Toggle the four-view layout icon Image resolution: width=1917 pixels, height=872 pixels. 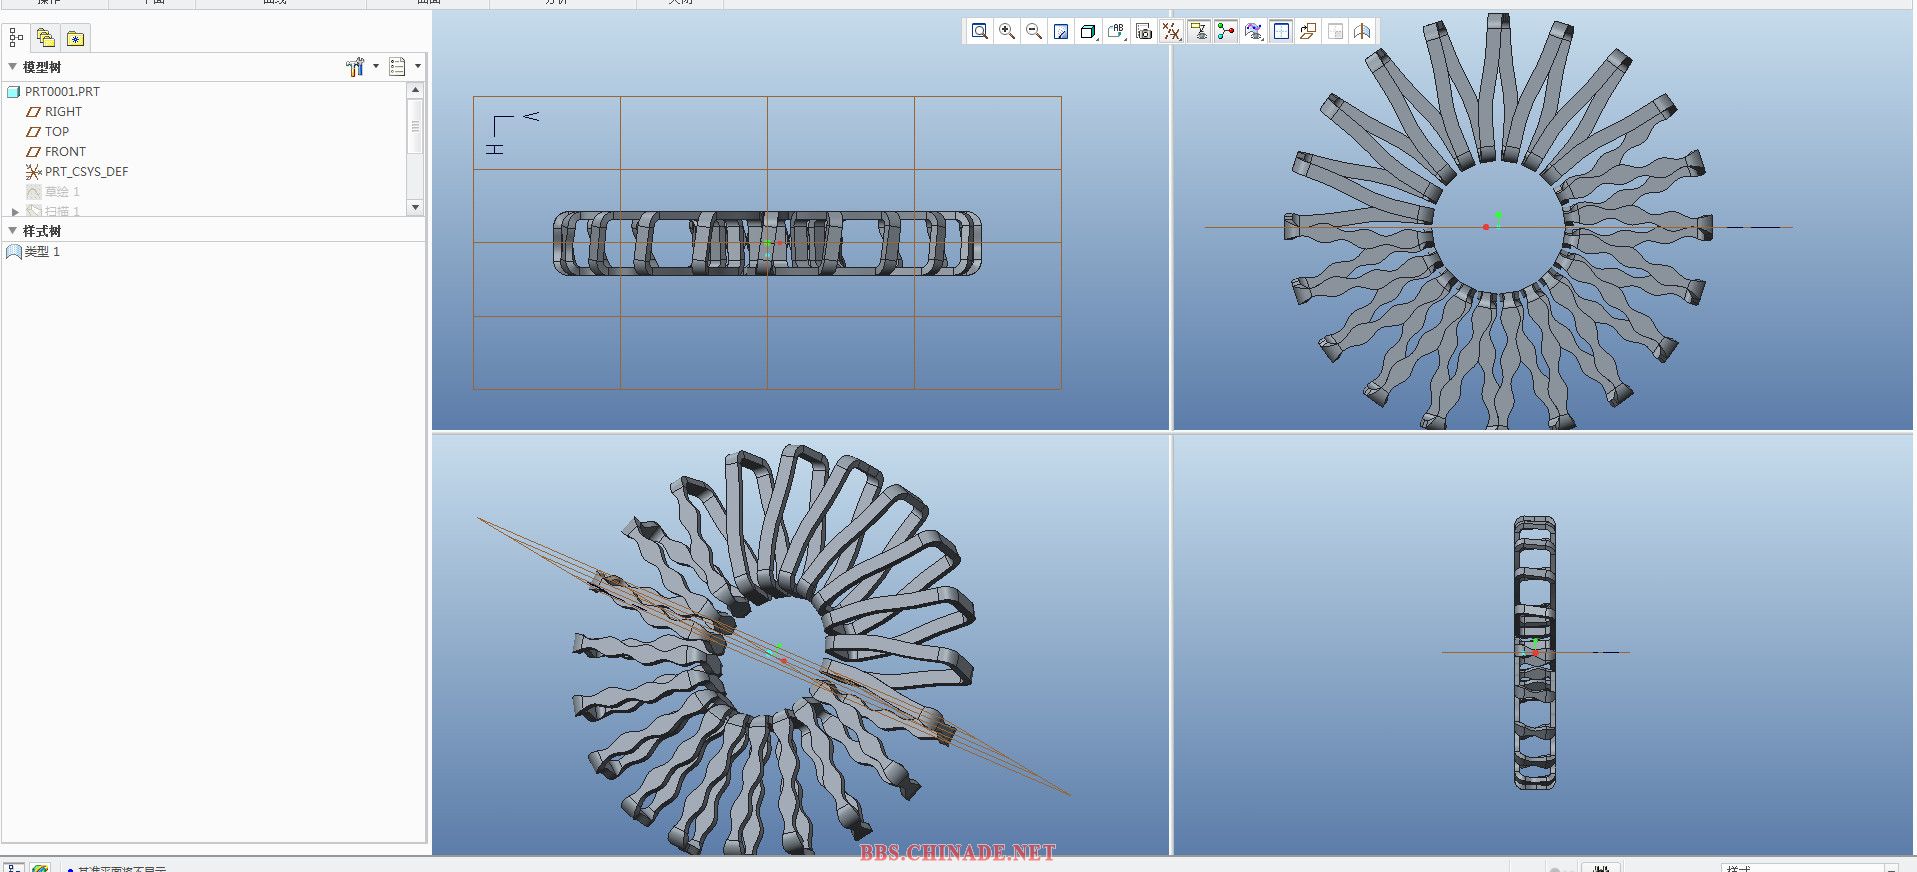[1281, 32]
